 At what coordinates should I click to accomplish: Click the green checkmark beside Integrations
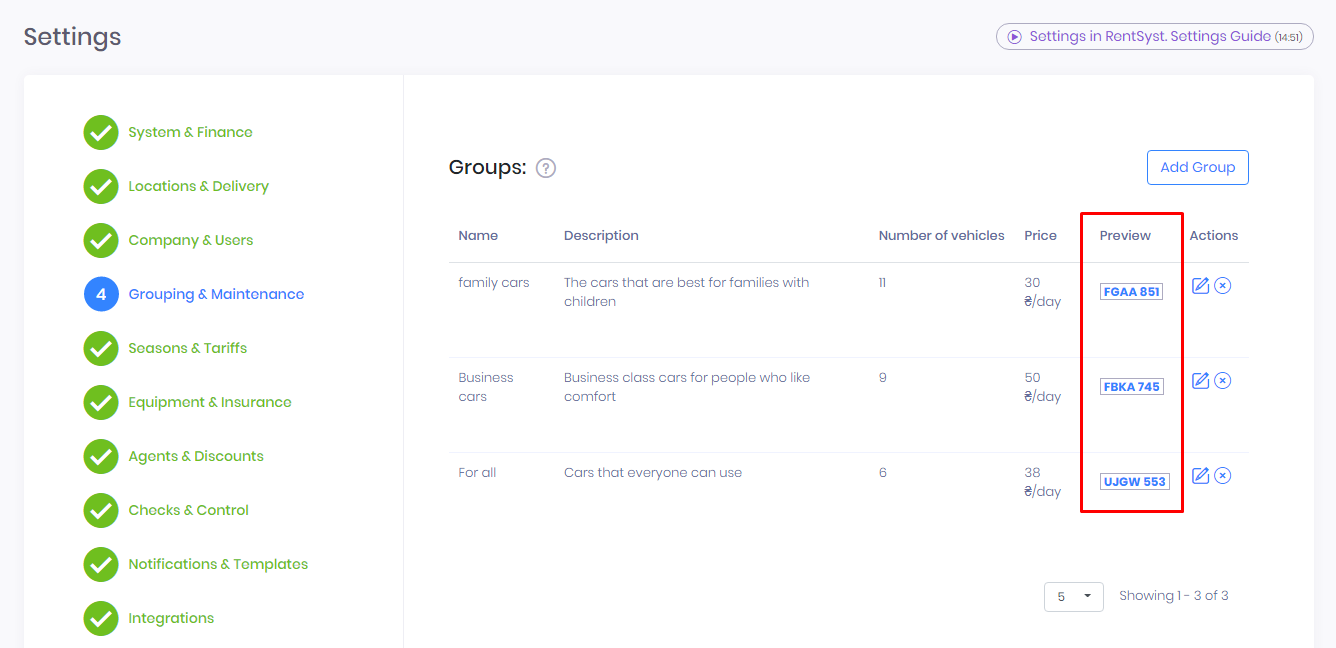point(101,618)
